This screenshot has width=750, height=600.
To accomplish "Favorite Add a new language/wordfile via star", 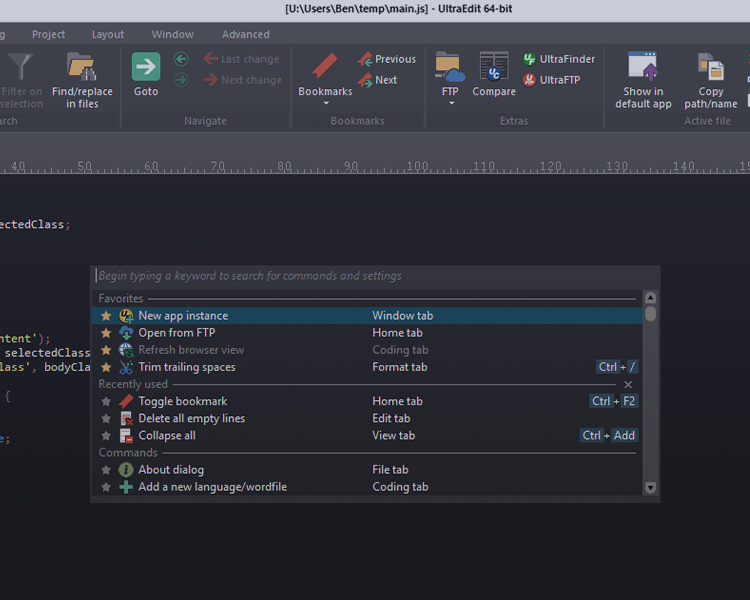I will 106,487.
